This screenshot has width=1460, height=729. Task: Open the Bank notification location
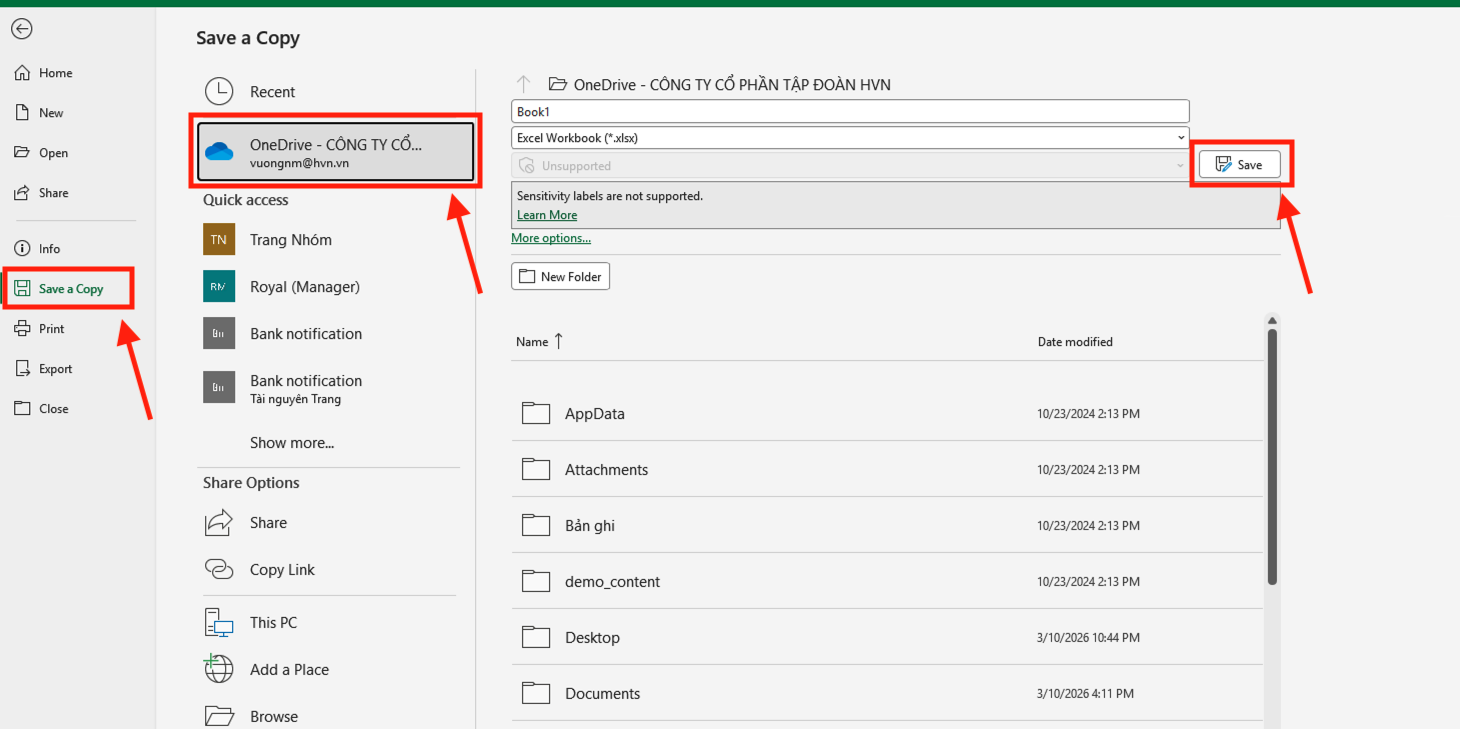pos(305,333)
